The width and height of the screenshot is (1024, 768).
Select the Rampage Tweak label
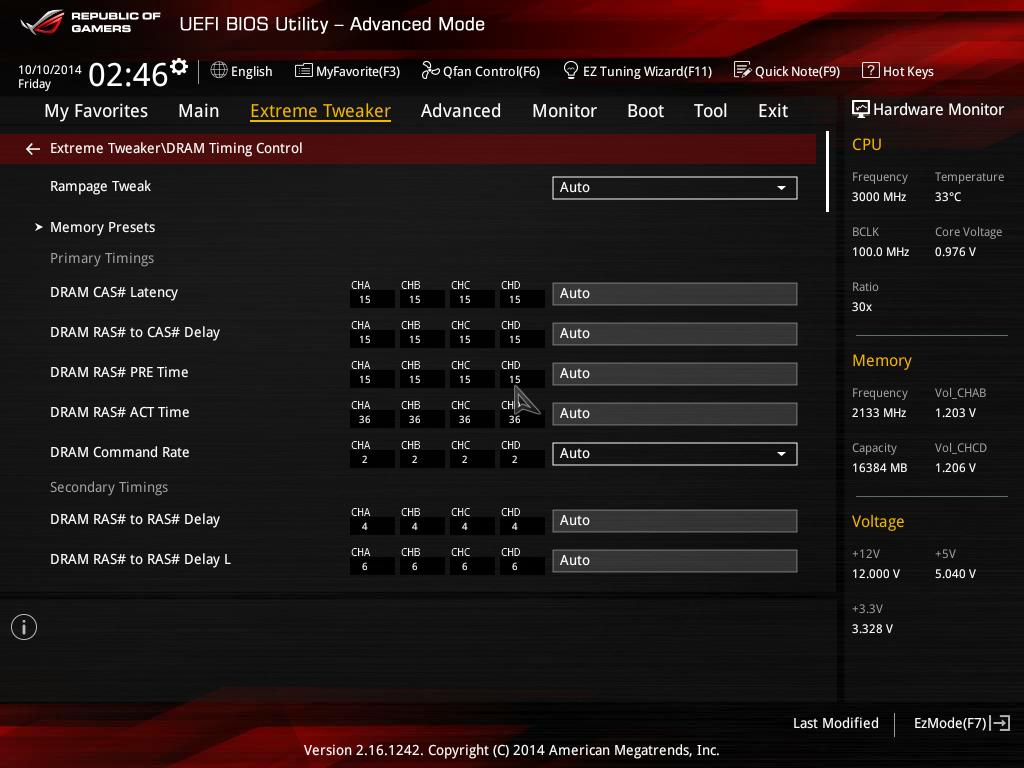[x=101, y=186]
